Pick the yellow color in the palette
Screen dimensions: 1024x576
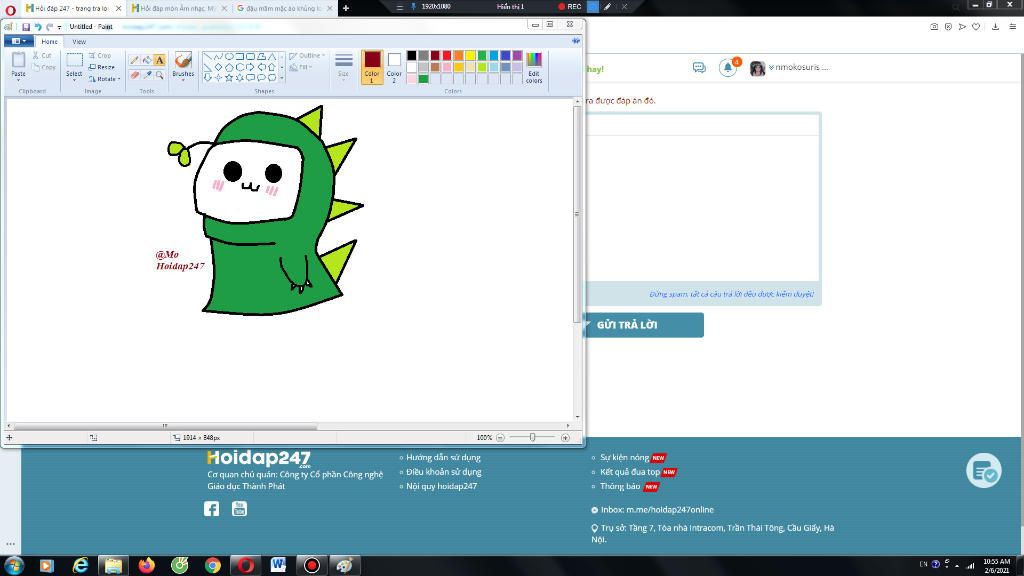point(470,56)
